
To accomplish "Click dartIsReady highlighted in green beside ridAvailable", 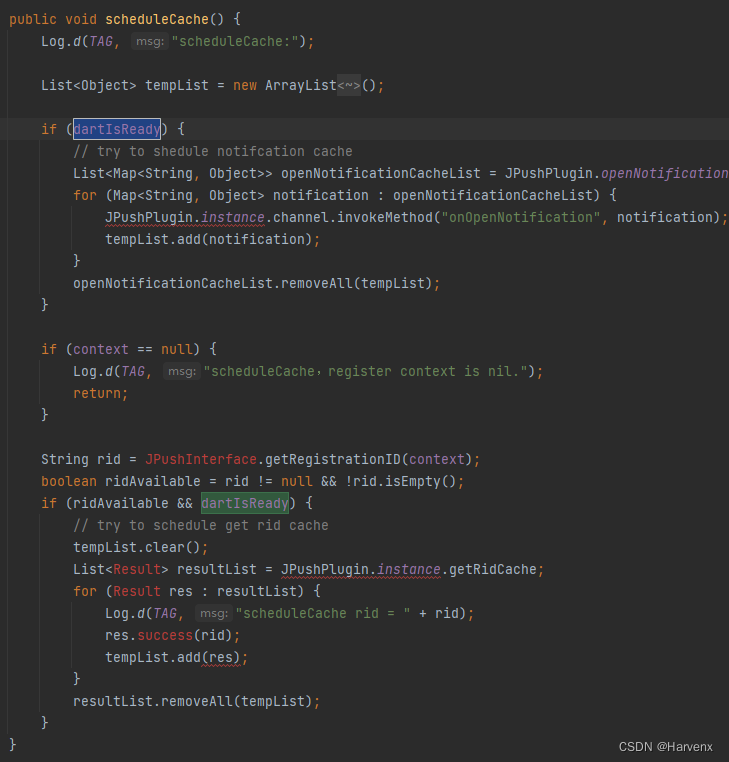I will click(245, 503).
